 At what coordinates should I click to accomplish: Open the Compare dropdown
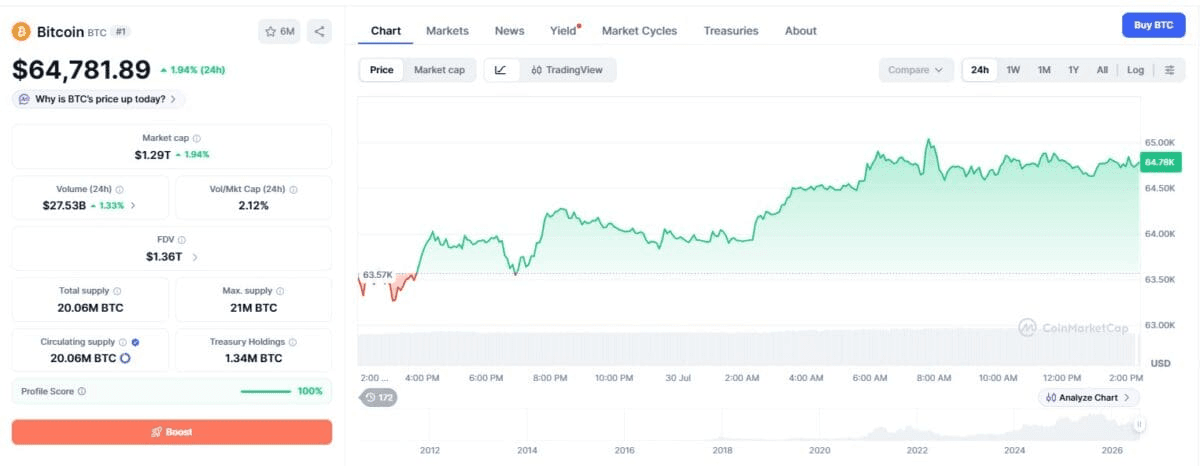tap(916, 70)
